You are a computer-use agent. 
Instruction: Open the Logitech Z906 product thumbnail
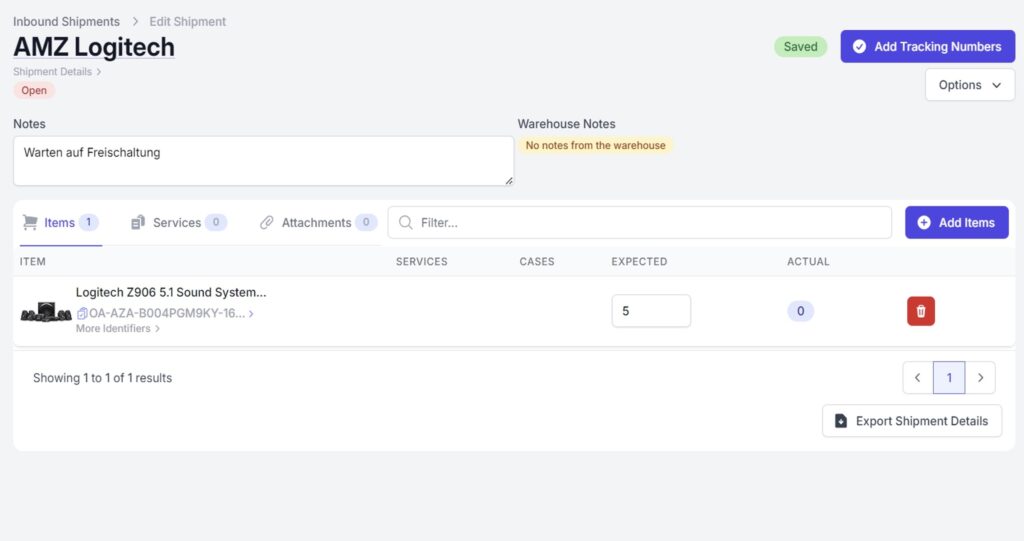pos(46,312)
